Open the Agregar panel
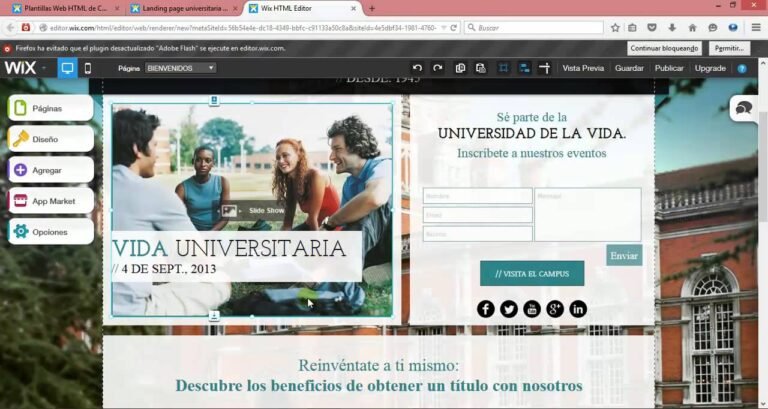The height and width of the screenshot is (409, 768). (x=50, y=170)
